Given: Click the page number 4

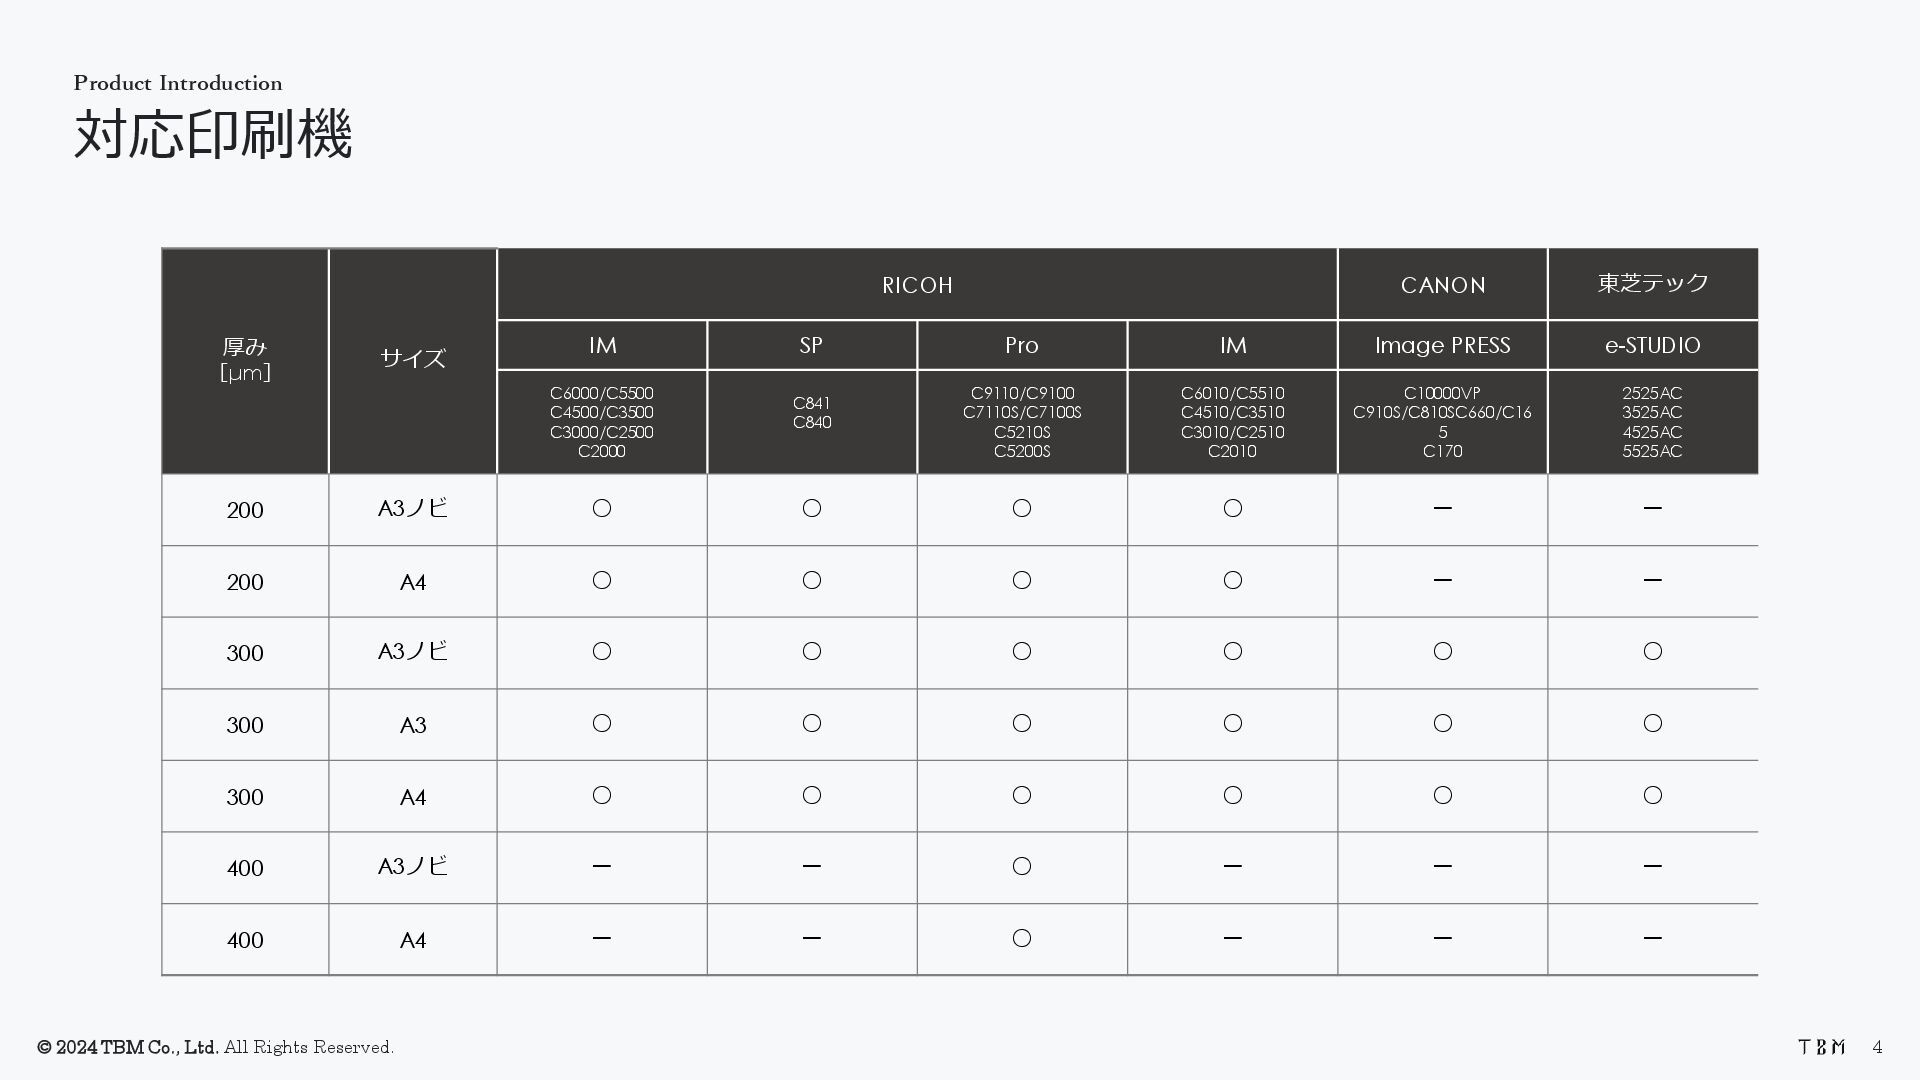Looking at the screenshot, I should click(x=1877, y=1047).
